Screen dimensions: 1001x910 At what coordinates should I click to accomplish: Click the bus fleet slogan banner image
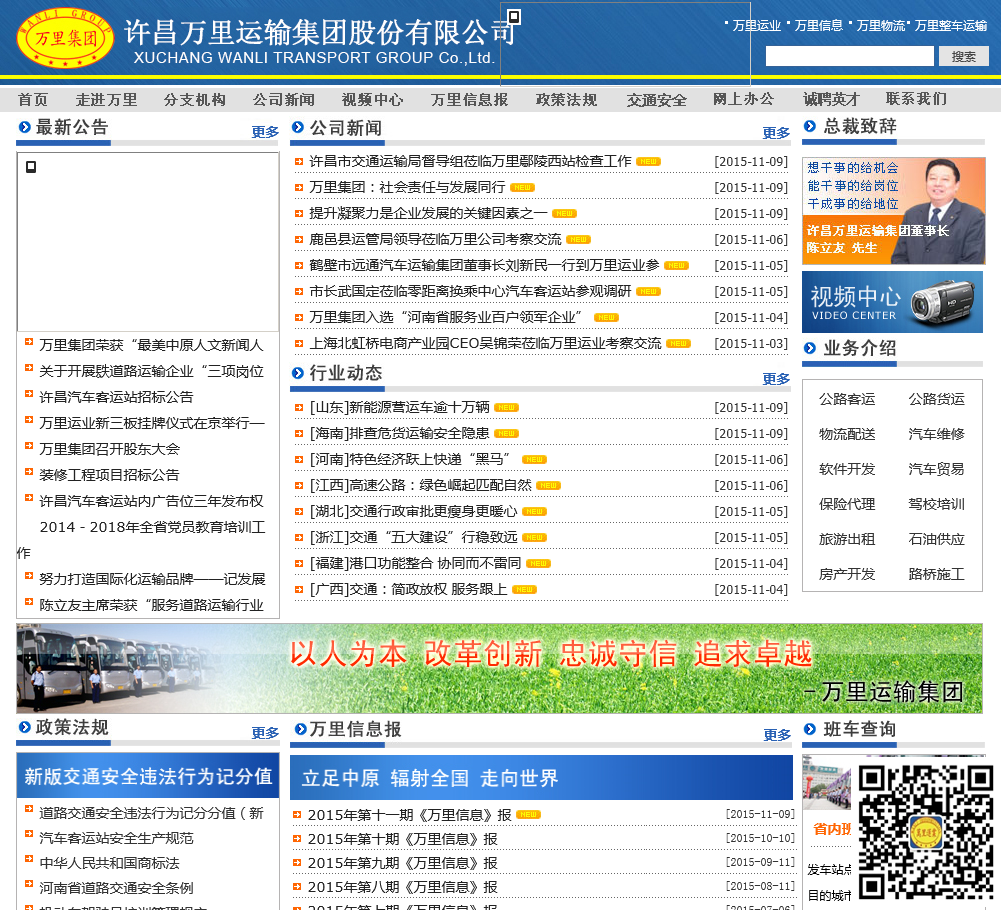tap(499, 669)
